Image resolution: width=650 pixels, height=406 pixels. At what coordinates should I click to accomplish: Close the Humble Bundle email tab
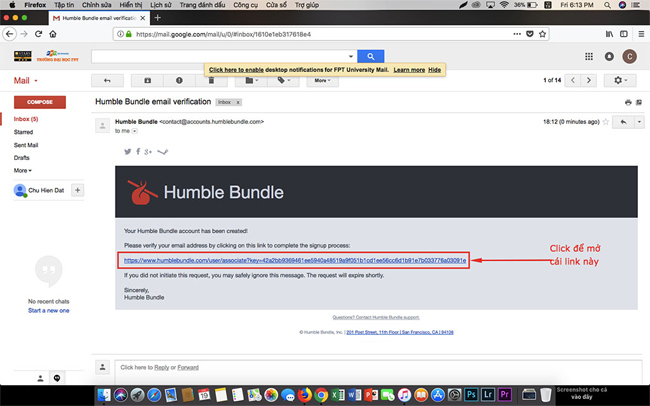point(143,18)
